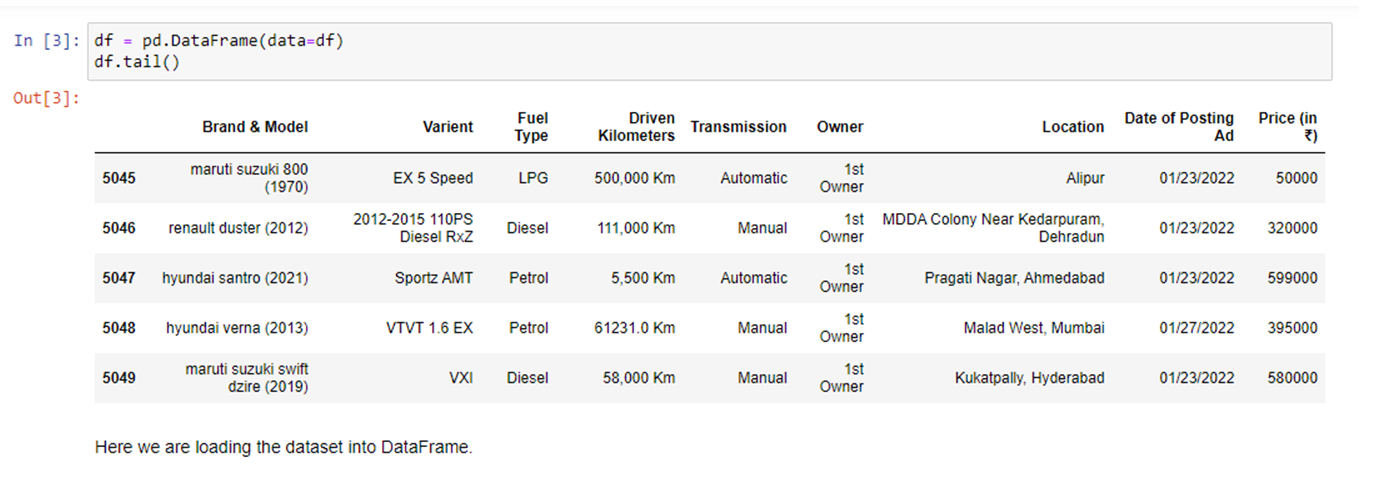Select the In [3] cell prompt label

tap(46, 41)
